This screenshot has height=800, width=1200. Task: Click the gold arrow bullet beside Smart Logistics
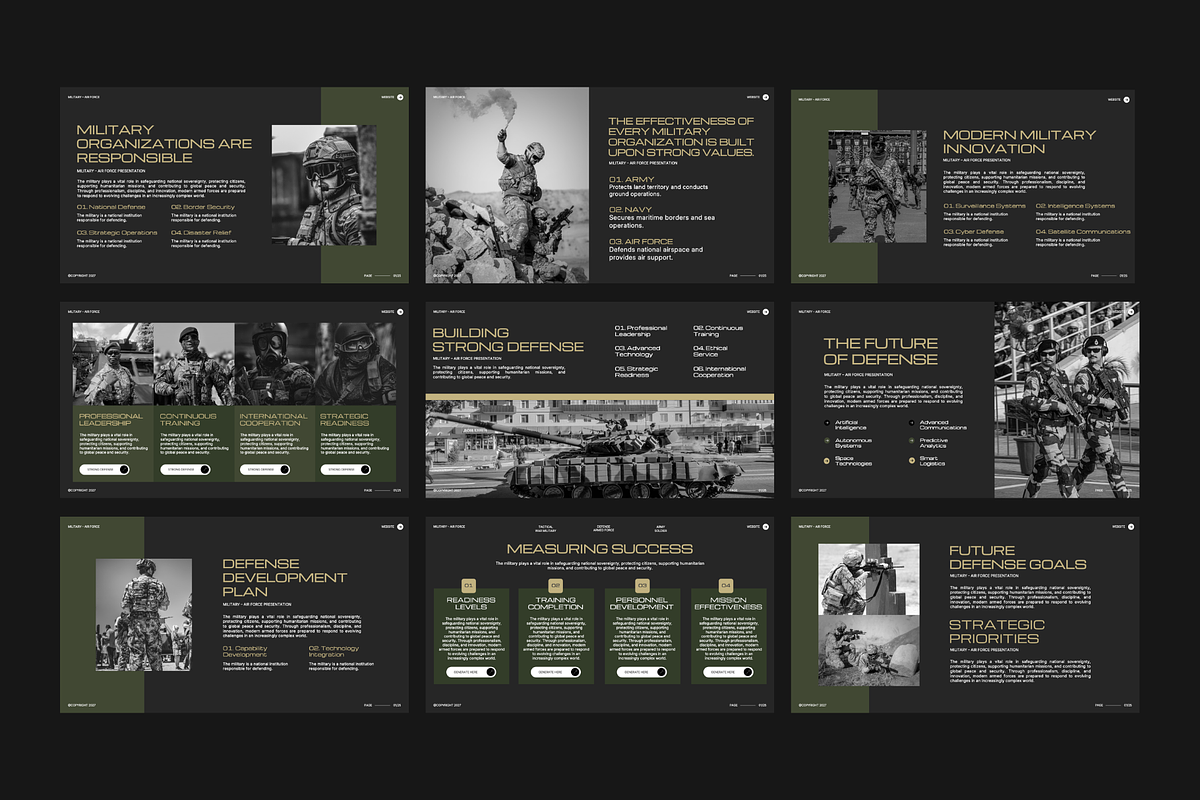(911, 460)
